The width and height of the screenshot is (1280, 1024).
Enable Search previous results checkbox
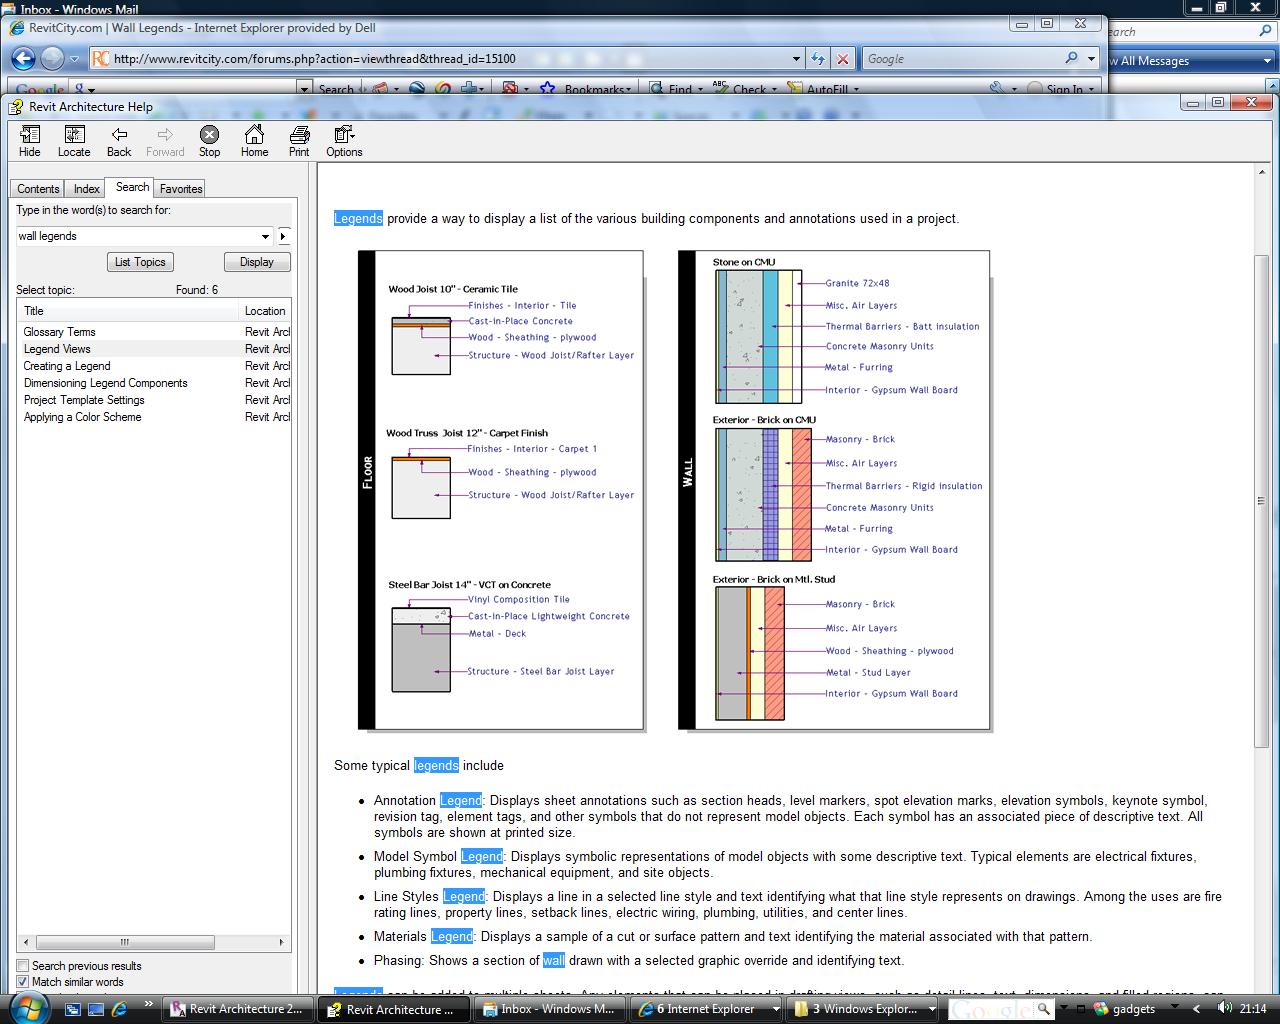[22, 966]
